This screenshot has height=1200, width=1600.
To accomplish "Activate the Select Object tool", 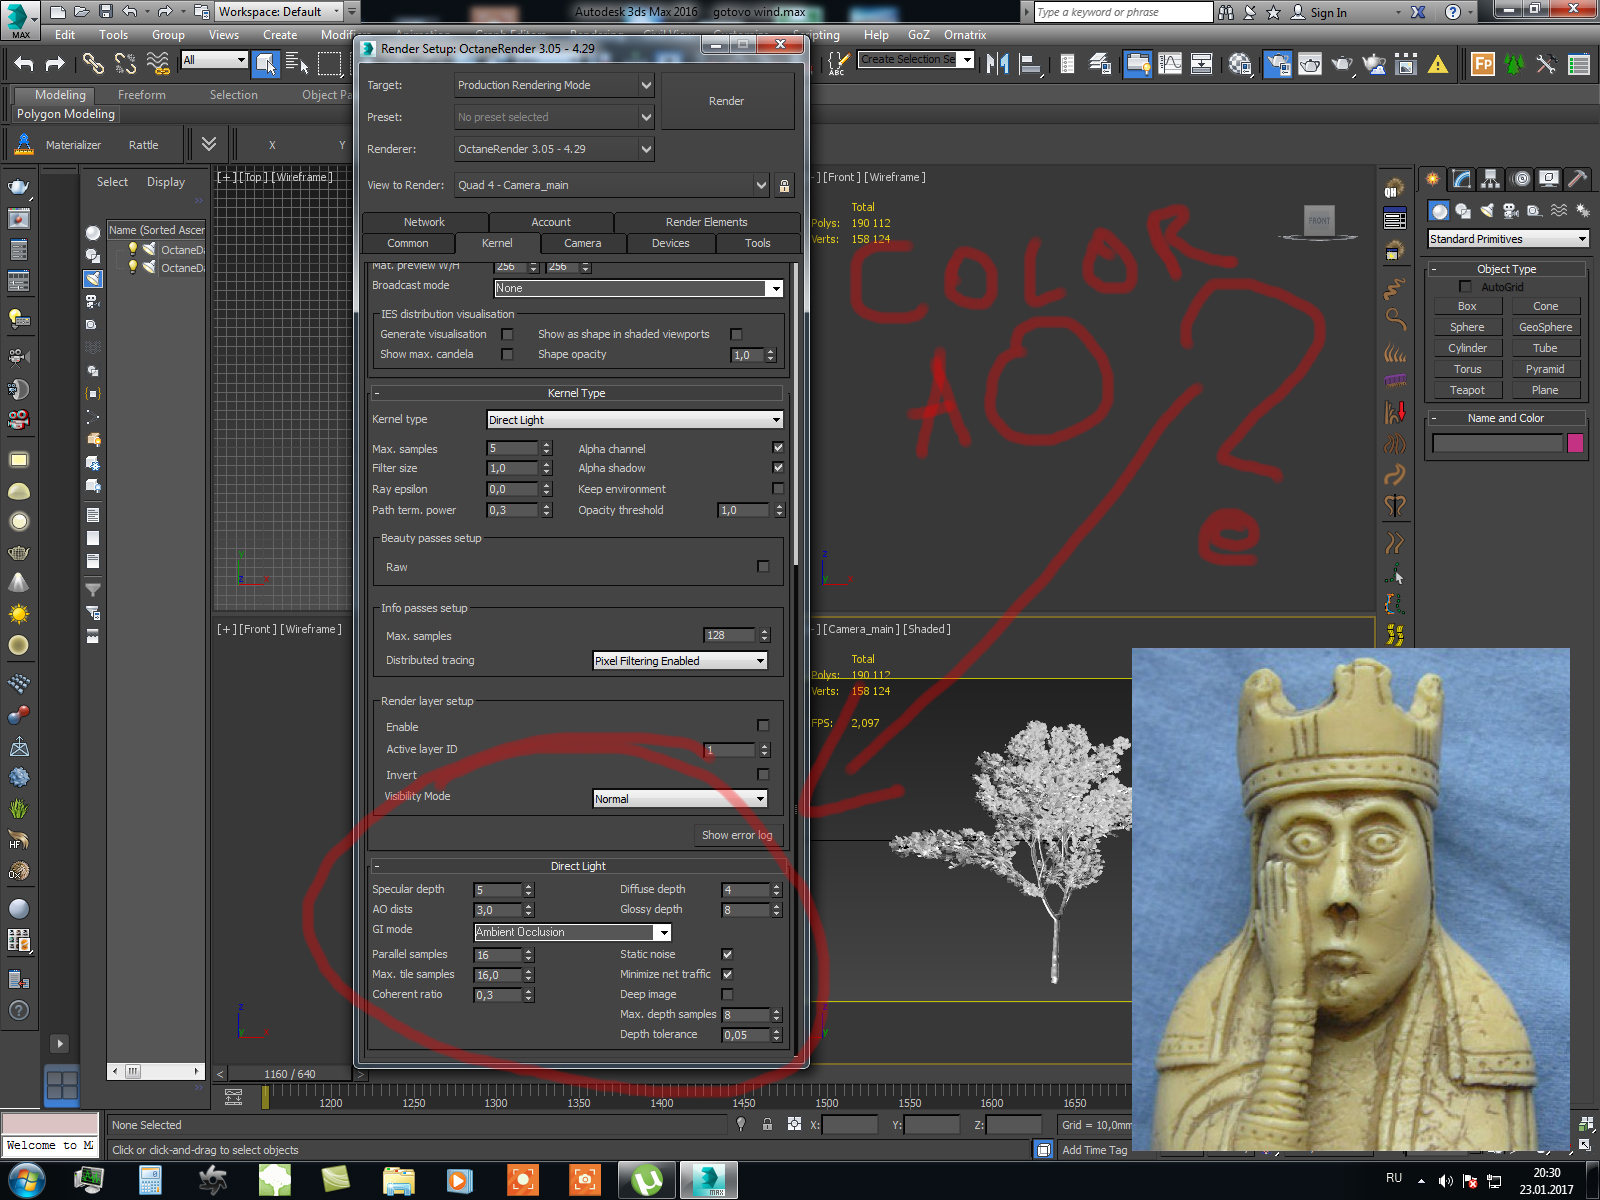I will point(265,64).
